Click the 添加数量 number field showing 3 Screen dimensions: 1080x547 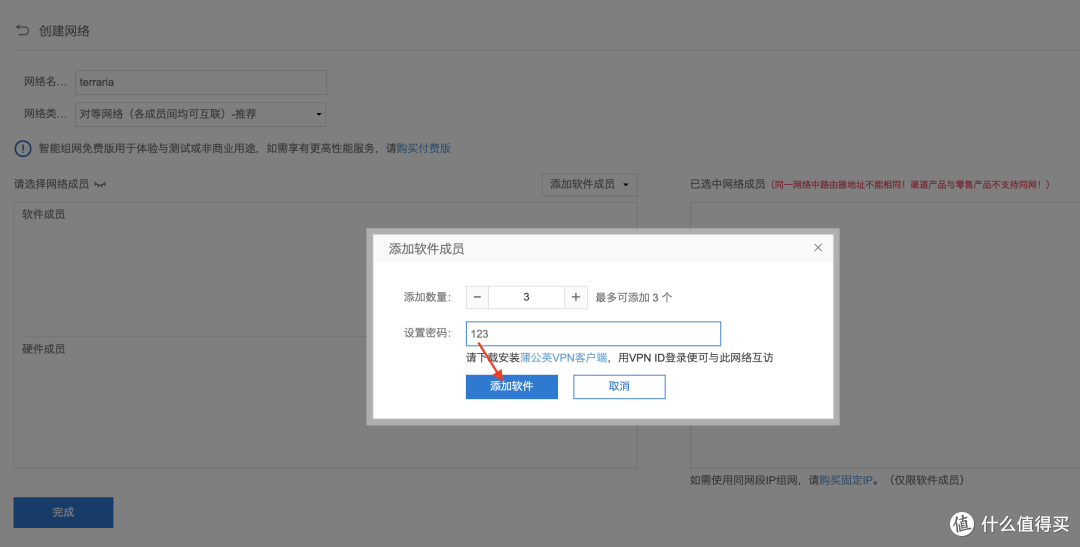(x=526, y=297)
